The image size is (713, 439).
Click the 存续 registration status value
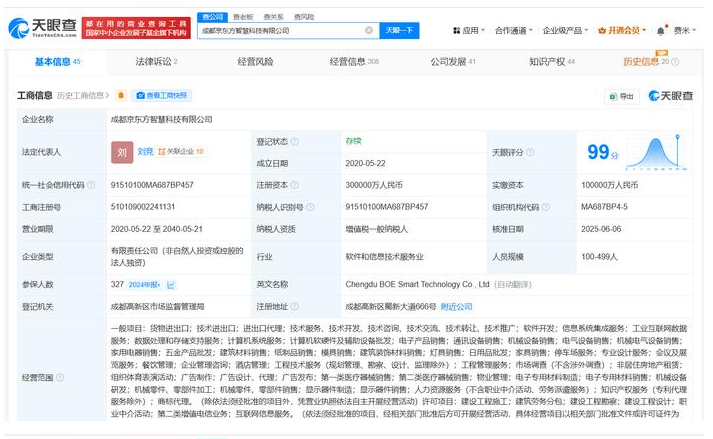353,141
